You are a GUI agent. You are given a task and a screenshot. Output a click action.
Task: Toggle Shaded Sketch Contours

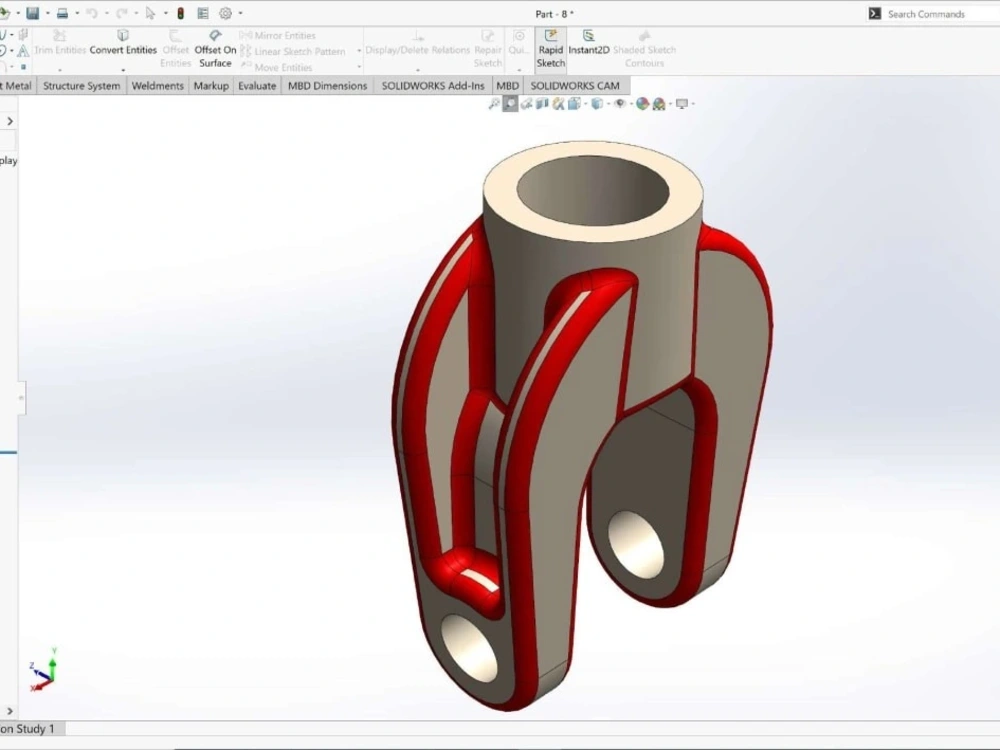[644, 49]
